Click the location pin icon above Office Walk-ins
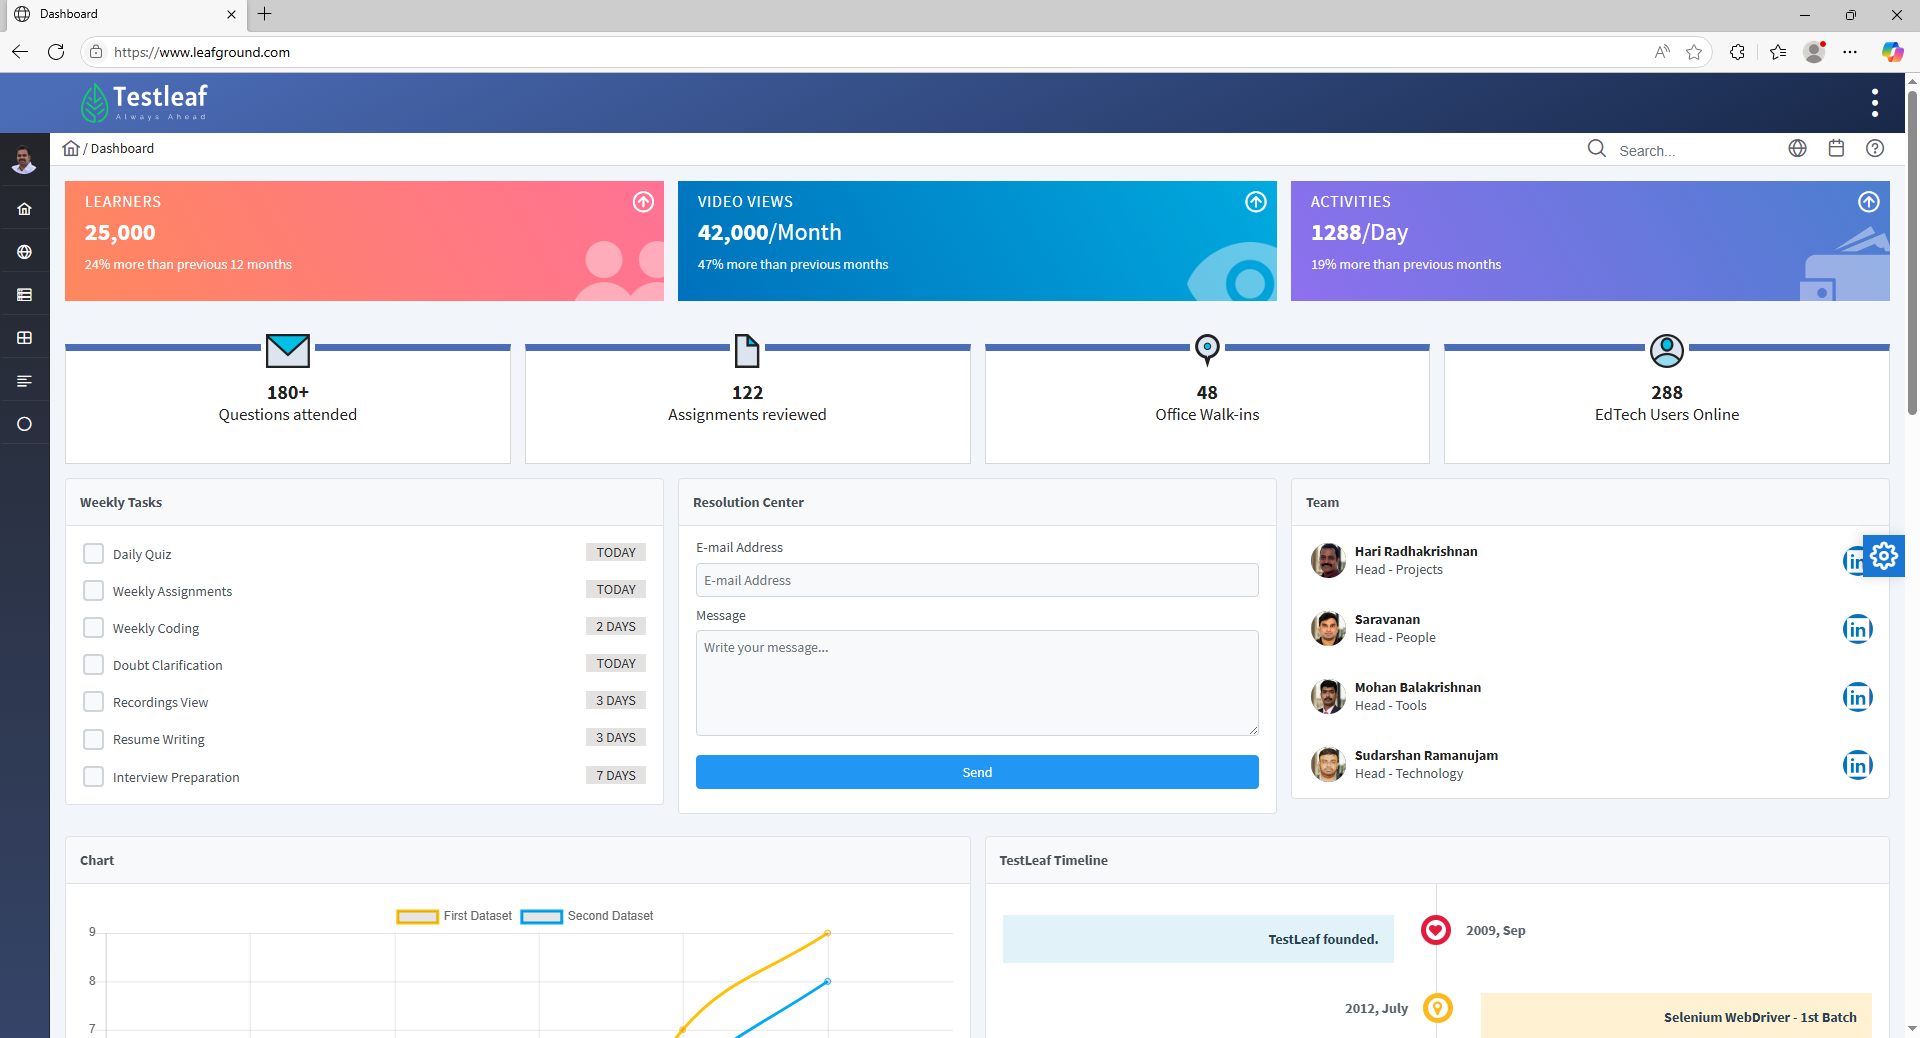The width and height of the screenshot is (1920, 1038). pos(1207,350)
